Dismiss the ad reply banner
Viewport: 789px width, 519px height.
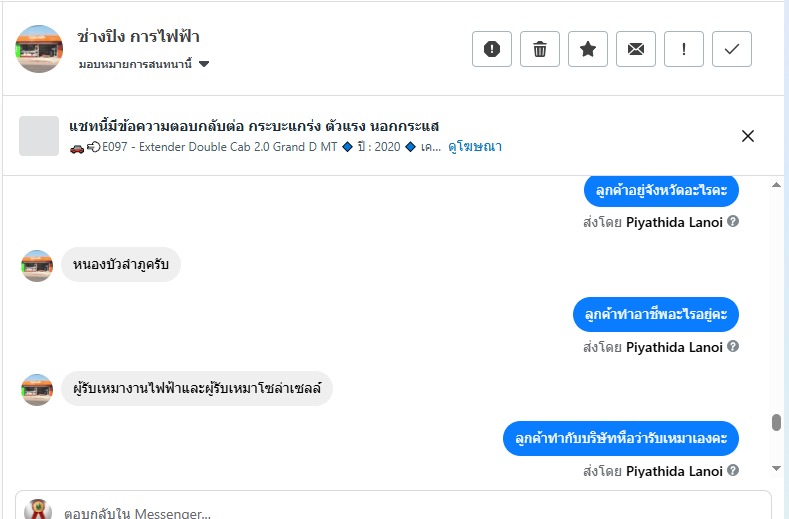pyautogui.click(x=748, y=136)
